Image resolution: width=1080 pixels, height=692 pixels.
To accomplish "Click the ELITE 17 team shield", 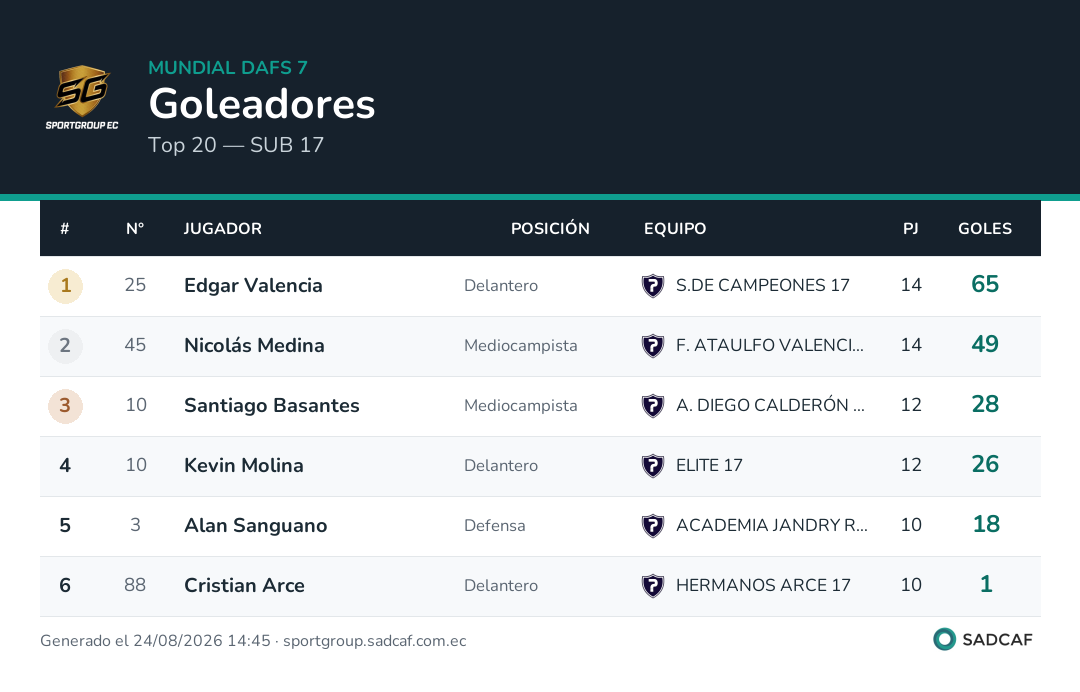I will (x=652, y=465).
